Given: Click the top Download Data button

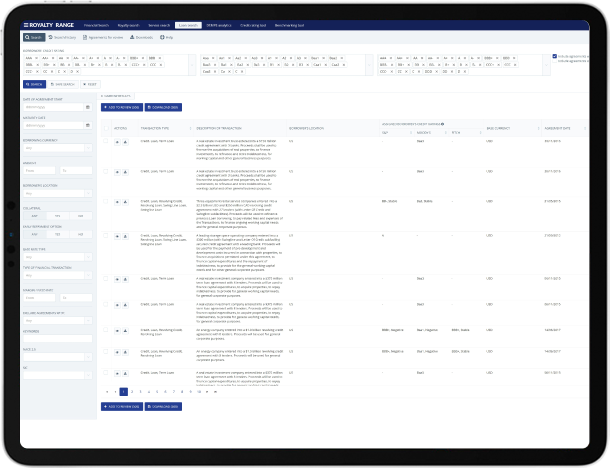Looking at the screenshot, I should (163, 106).
